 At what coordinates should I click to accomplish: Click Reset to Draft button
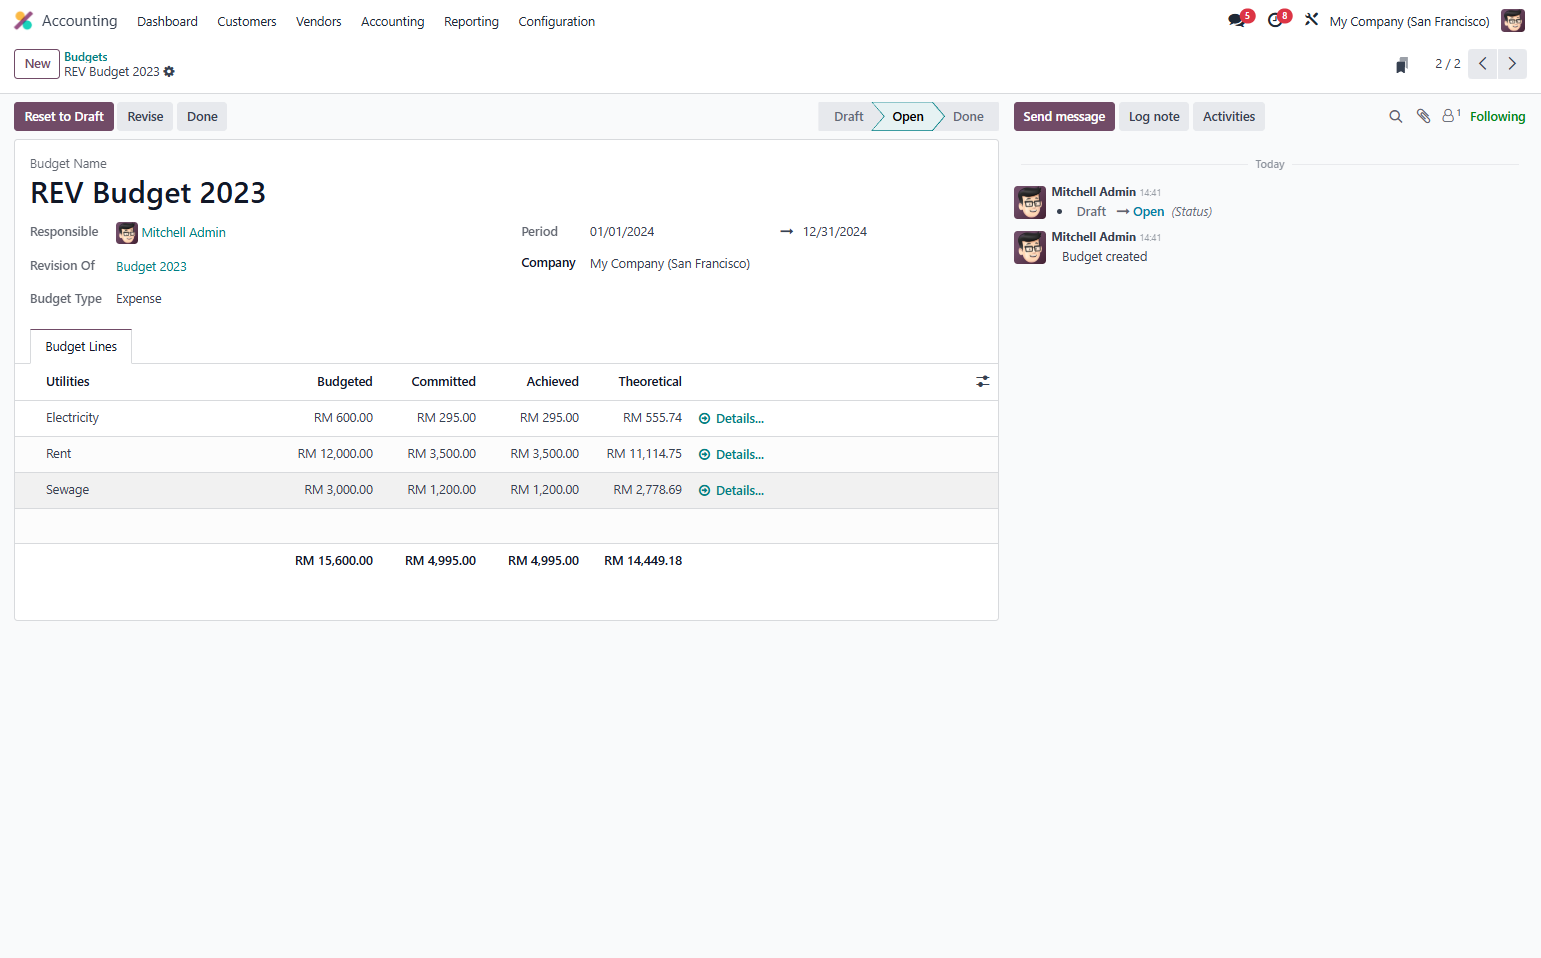64,117
